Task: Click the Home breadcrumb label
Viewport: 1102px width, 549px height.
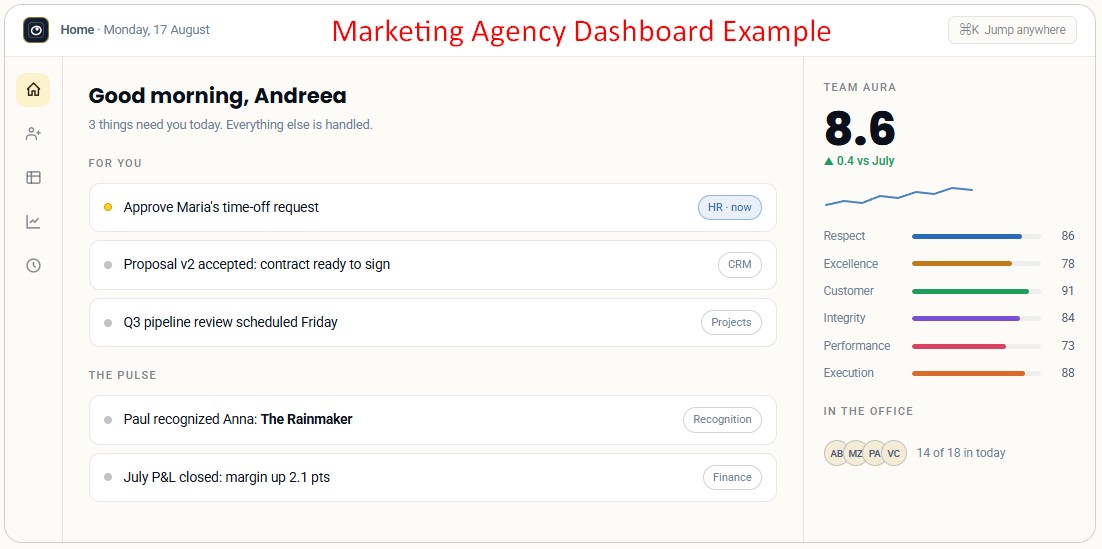Action: click(x=77, y=30)
